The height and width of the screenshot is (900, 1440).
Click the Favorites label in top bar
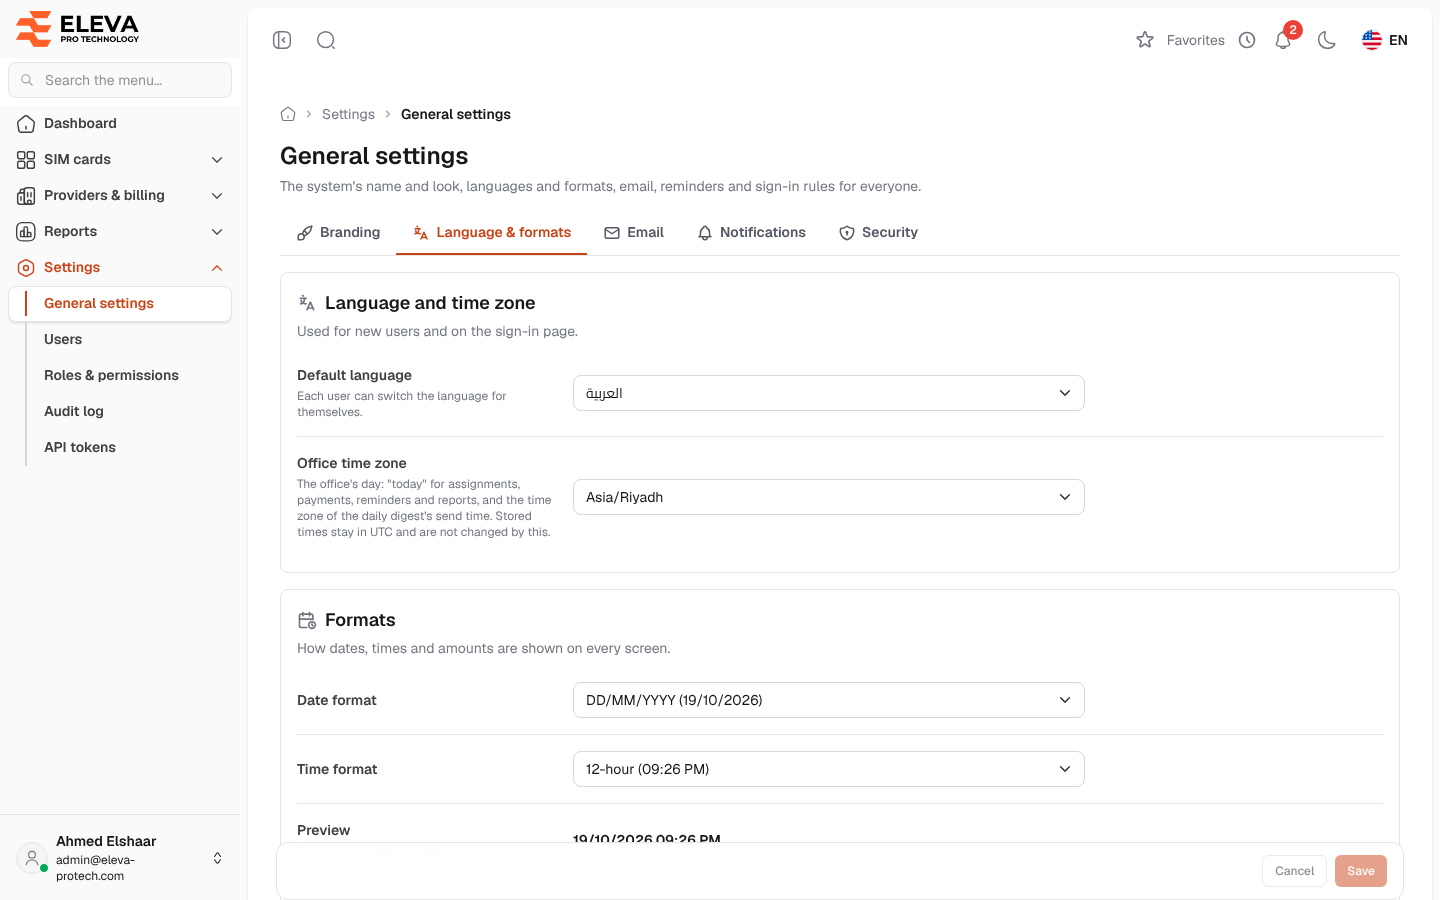pyautogui.click(x=1196, y=40)
